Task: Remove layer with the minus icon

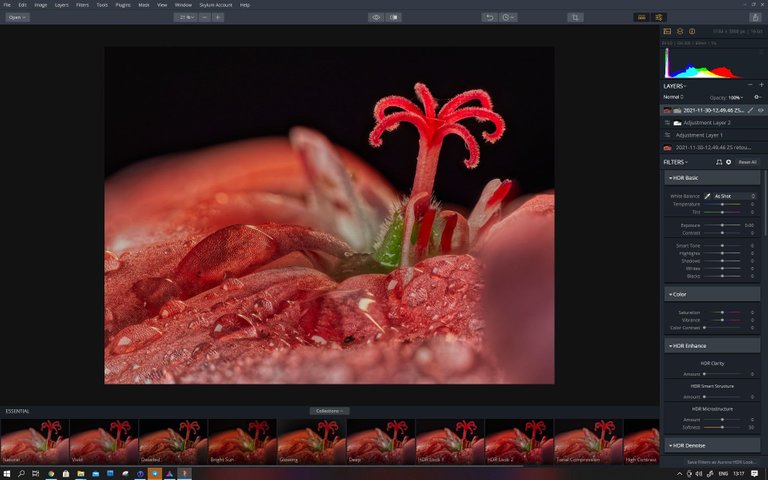Action: [x=750, y=85]
